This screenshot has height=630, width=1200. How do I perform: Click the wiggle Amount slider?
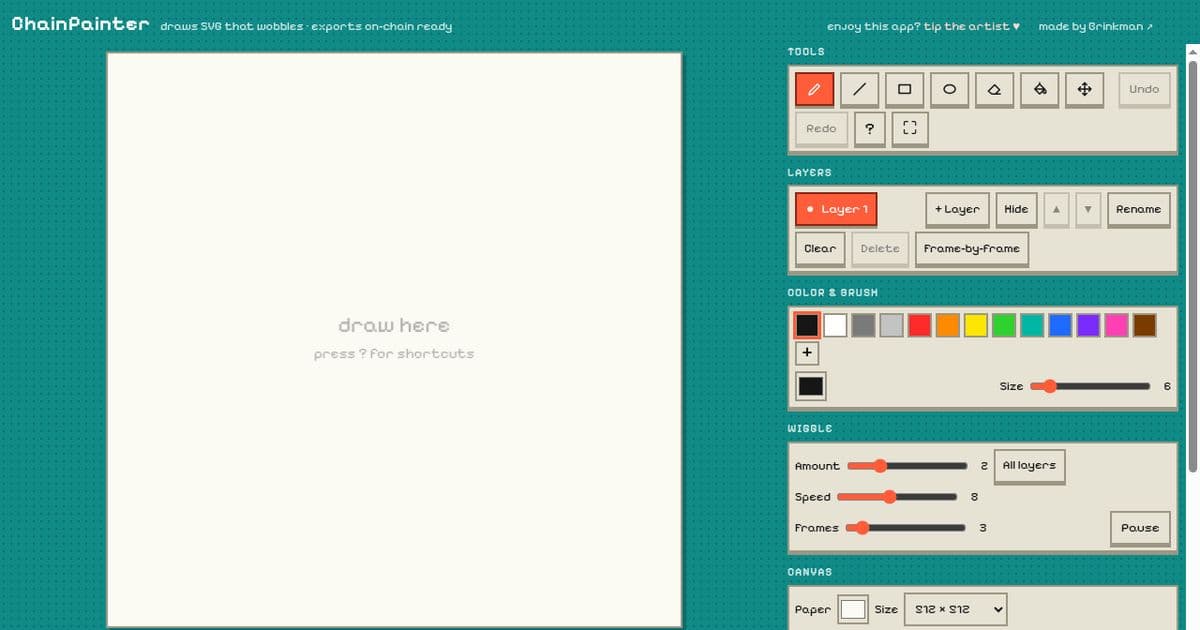[x=907, y=466]
